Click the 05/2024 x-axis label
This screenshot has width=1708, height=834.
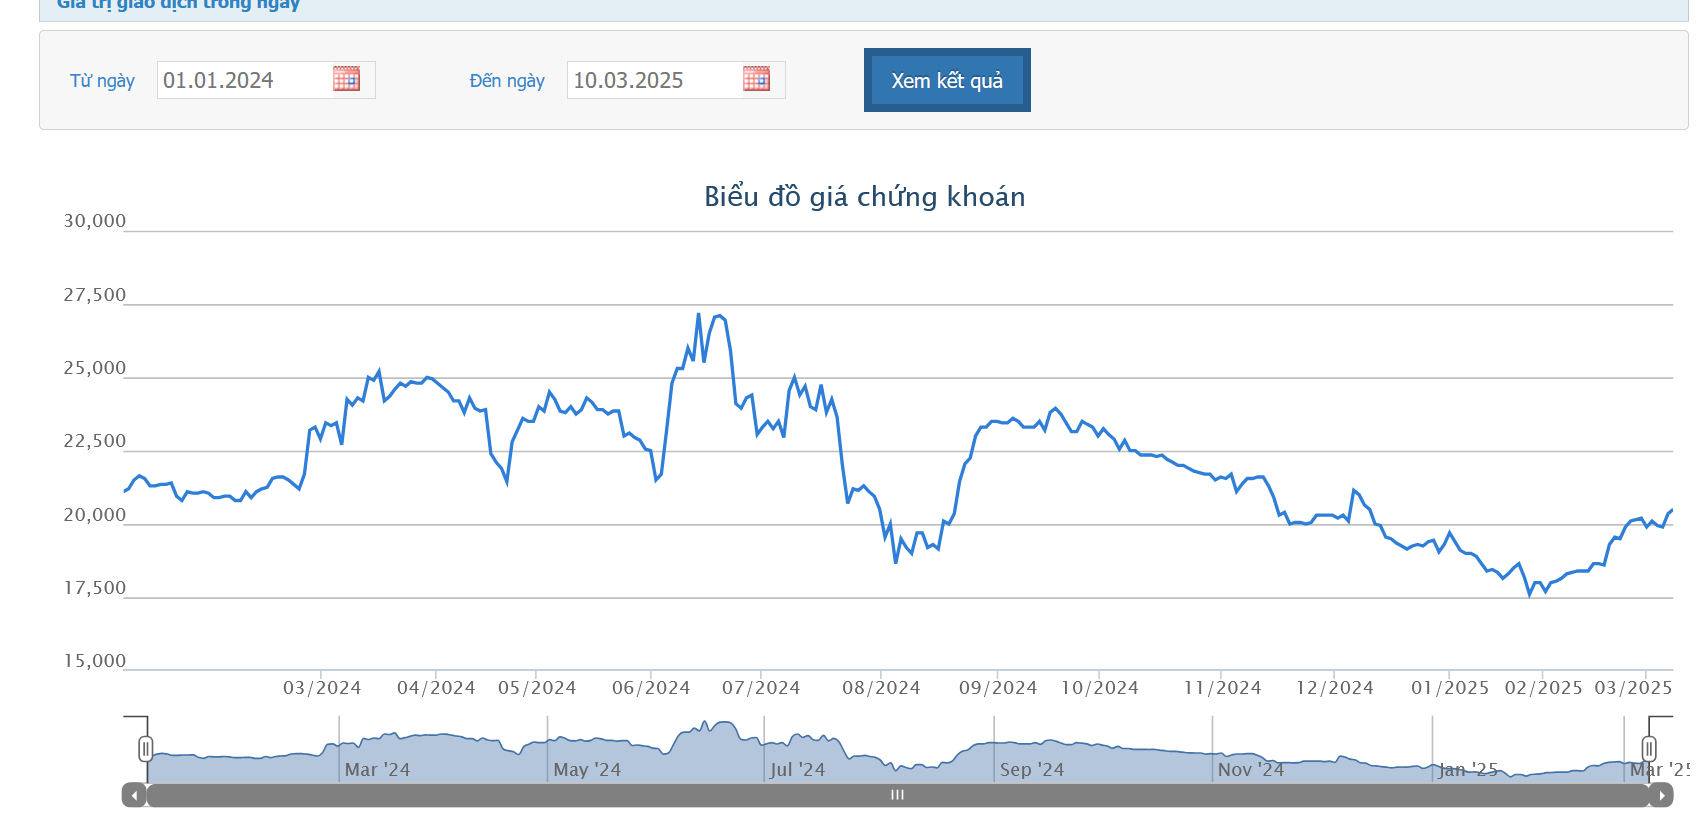click(537, 688)
